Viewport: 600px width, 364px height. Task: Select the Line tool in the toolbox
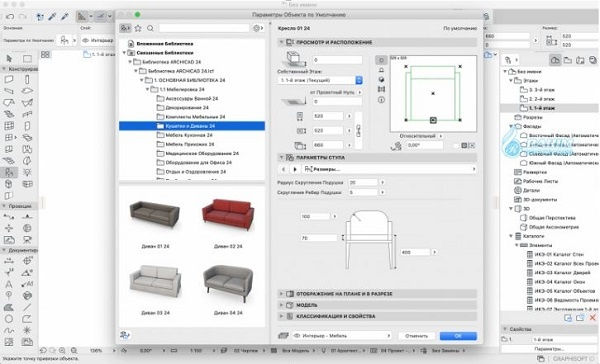[27, 307]
